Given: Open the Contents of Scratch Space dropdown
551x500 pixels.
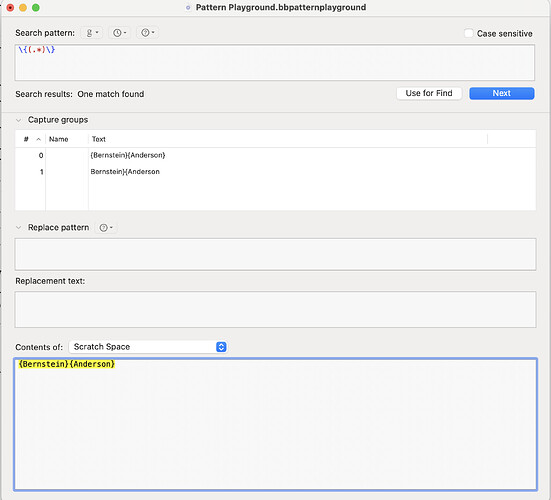Looking at the screenshot, I should (148, 347).
